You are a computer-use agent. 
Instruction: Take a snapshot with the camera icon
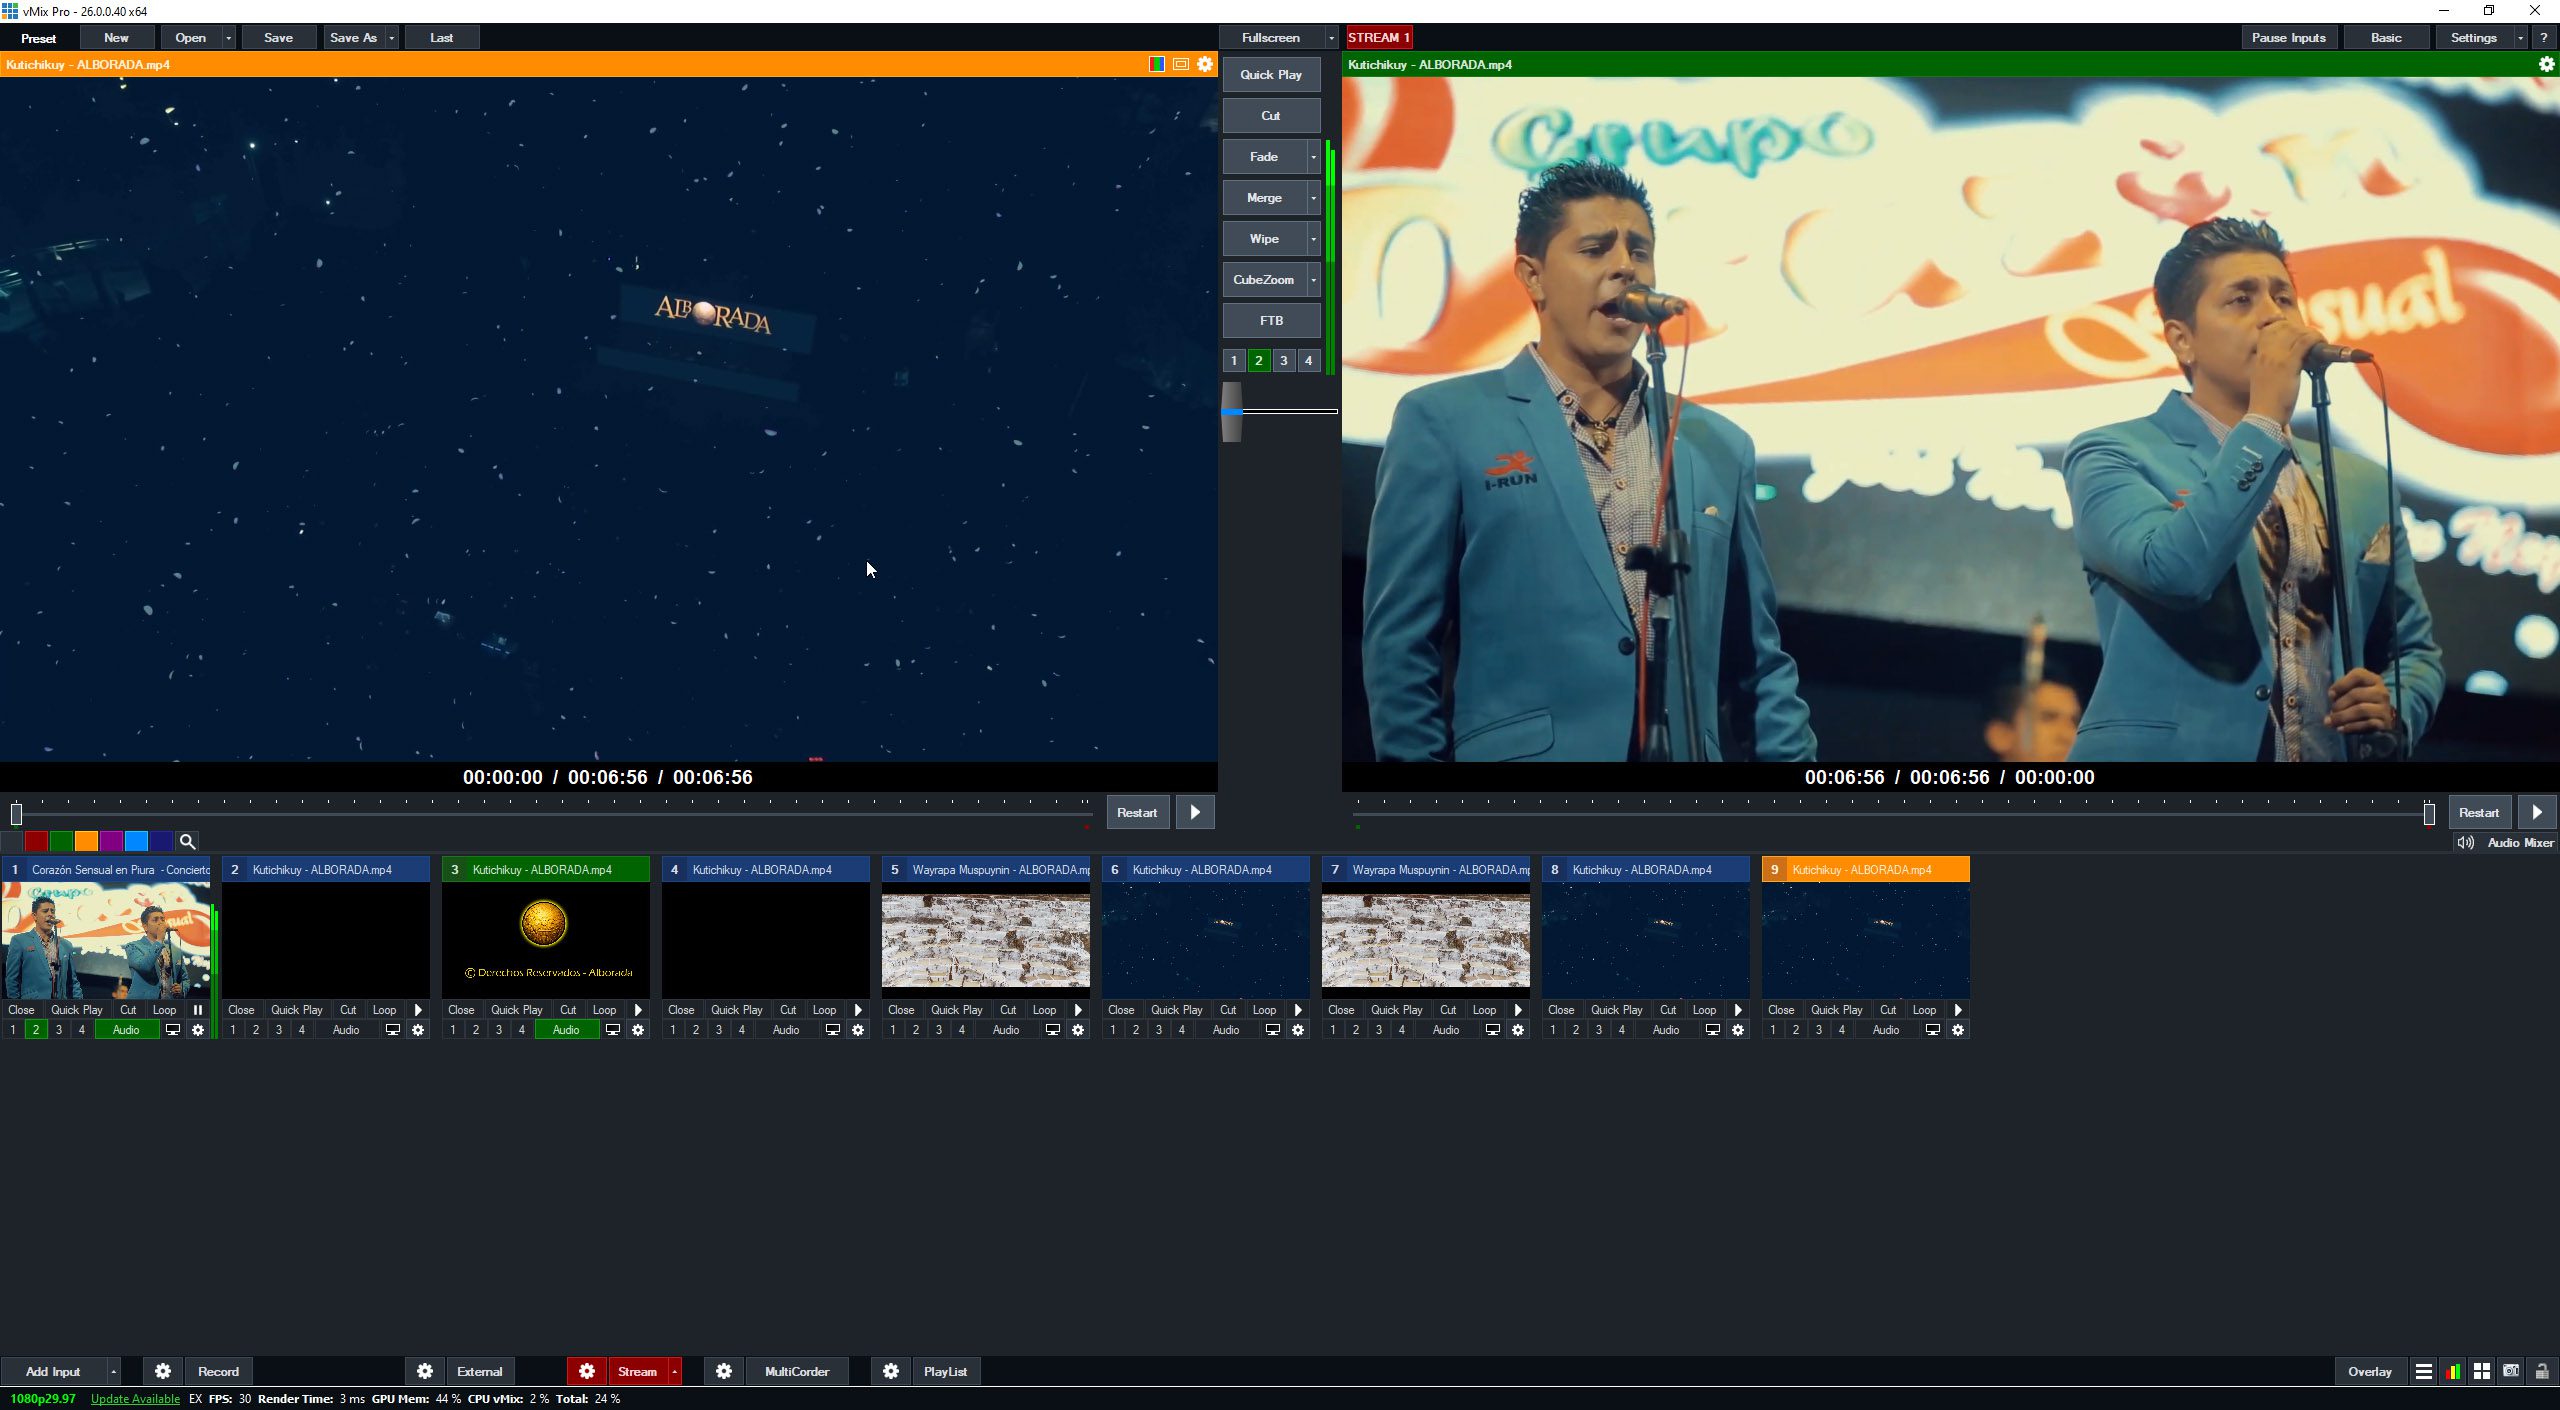(x=2512, y=1371)
